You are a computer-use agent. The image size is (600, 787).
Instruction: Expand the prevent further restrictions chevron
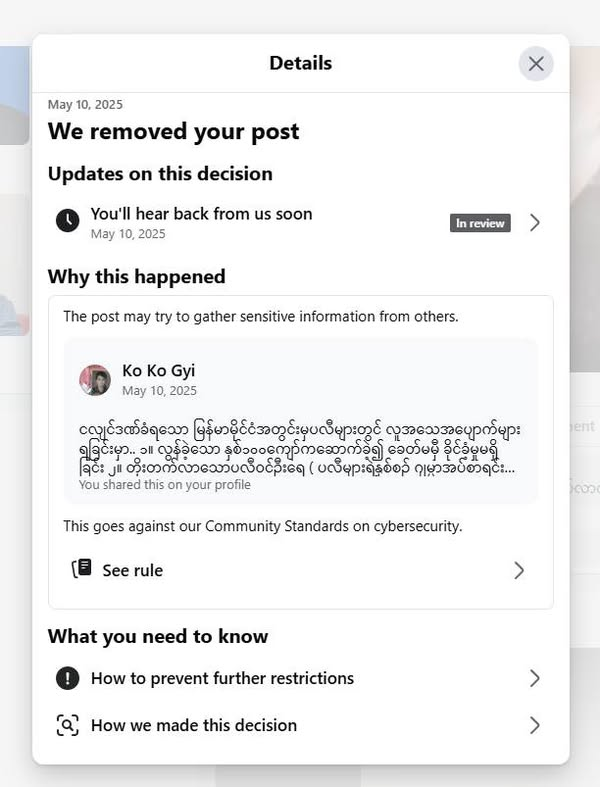coord(535,678)
